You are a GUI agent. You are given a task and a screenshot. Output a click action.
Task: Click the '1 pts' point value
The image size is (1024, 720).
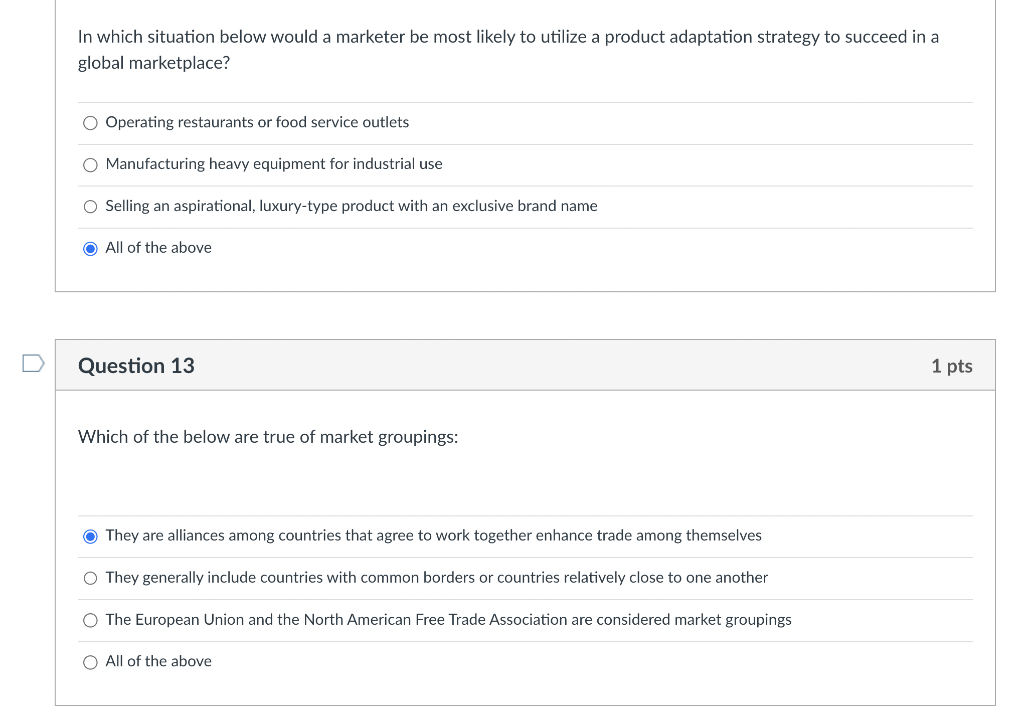tap(951, 366)
